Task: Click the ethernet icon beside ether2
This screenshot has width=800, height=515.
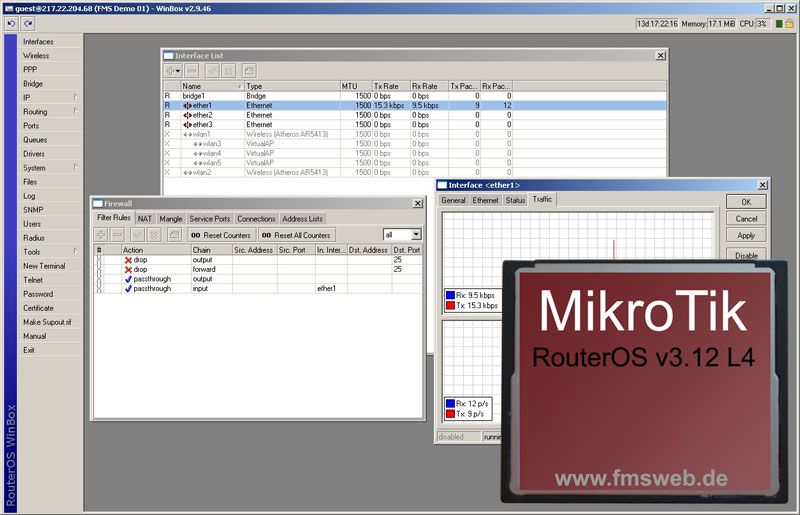Action: coord(187,115)
